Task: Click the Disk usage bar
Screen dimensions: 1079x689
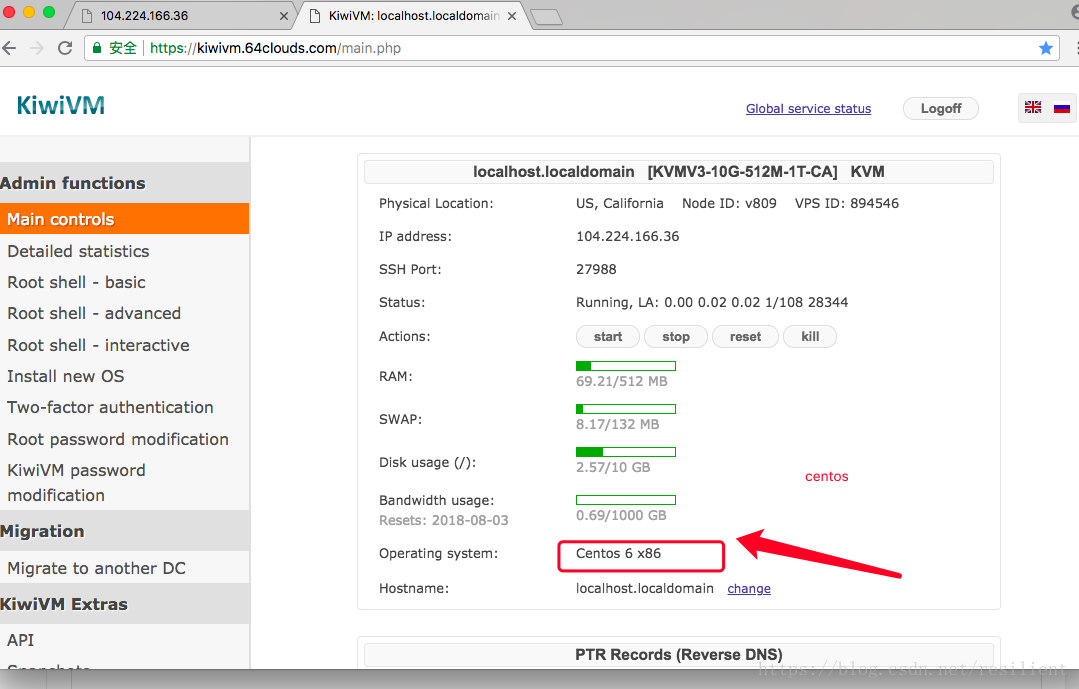Action: pos(626,452)
